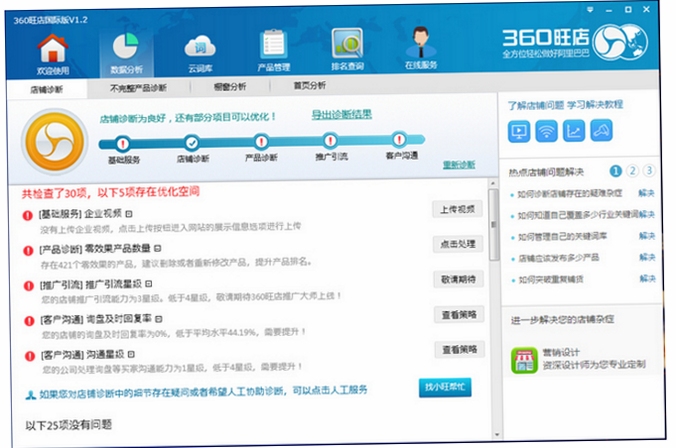Click 解决 beside 如何管理自己的关键词库
This screenshot has width=676, height=448.
pyautogui.click(x=647, y=235)
